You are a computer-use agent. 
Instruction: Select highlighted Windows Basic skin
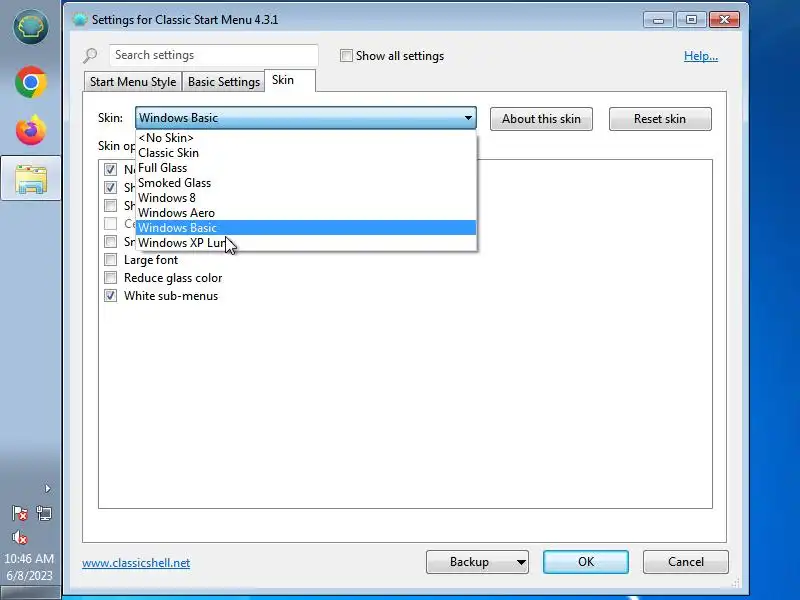click(x=306, y=228)
